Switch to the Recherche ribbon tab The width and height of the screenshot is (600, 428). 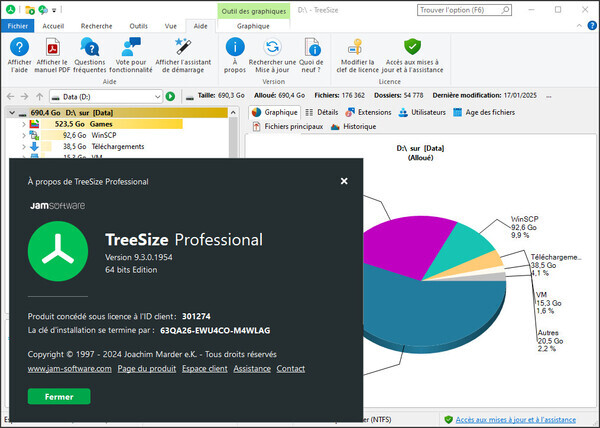coord(96,26)
